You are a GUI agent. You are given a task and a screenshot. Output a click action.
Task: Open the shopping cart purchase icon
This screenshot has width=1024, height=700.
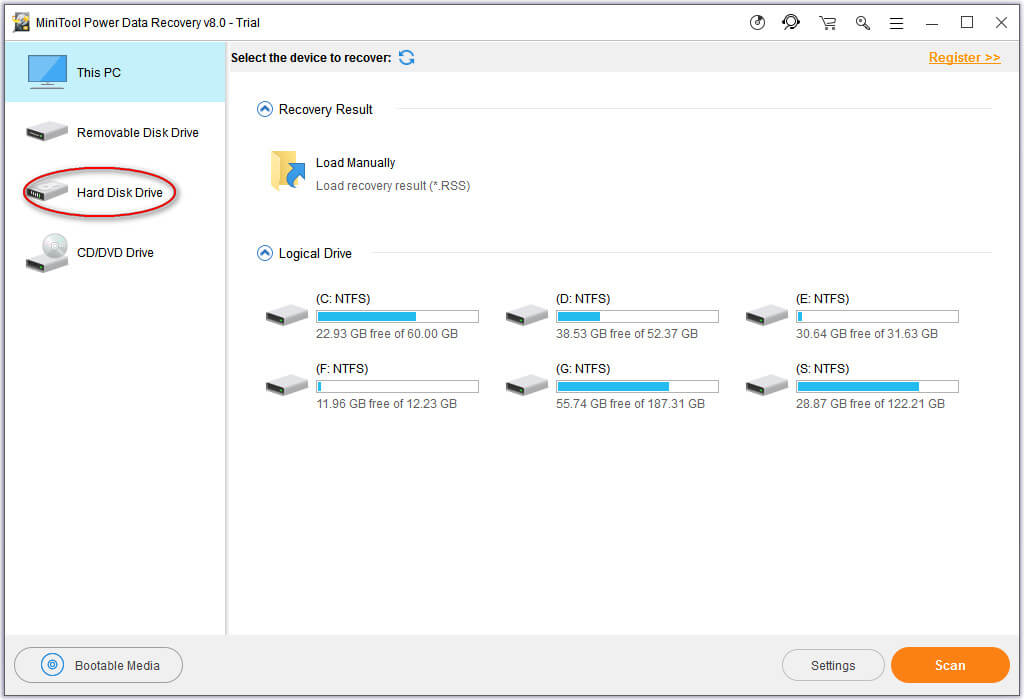[827, 23]
